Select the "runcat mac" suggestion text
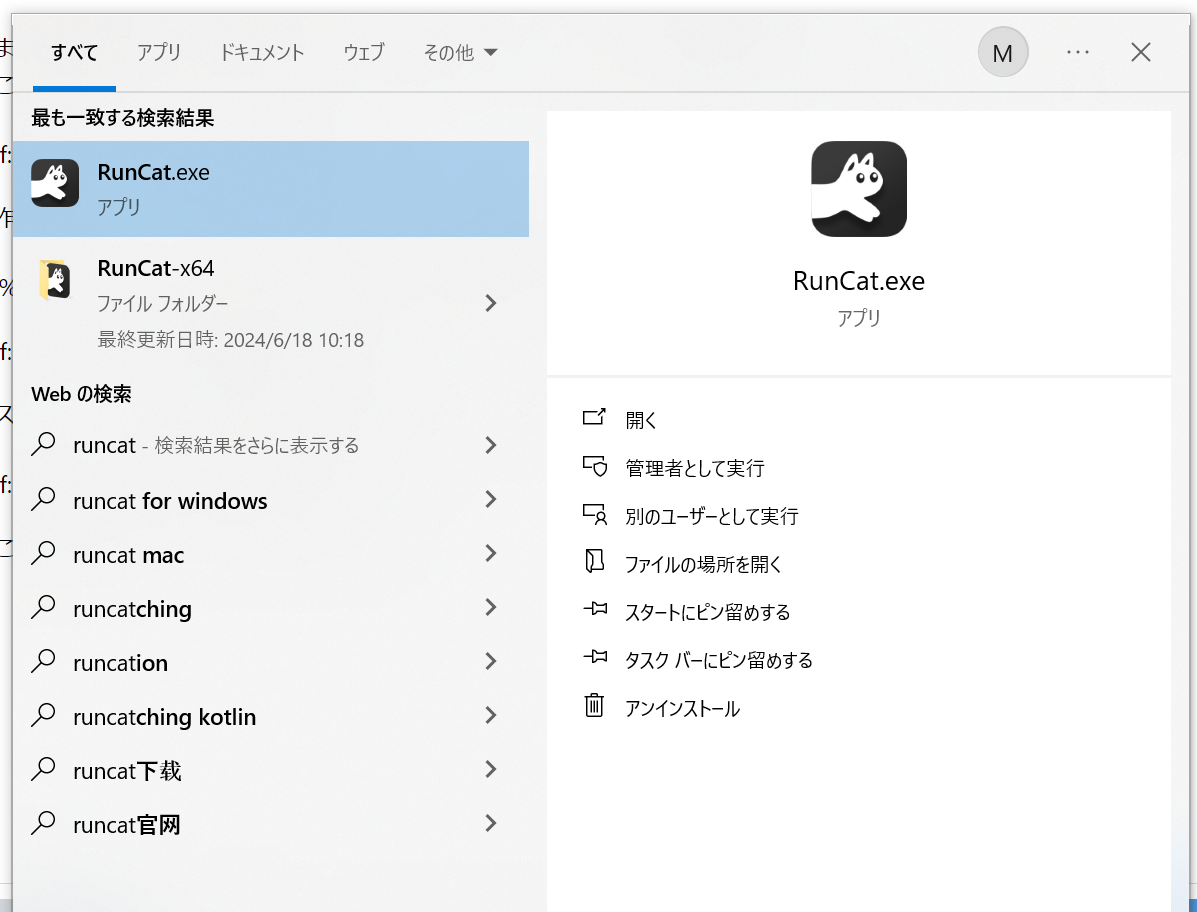This screenshot has height=912, width=1197. coord(128,555)
